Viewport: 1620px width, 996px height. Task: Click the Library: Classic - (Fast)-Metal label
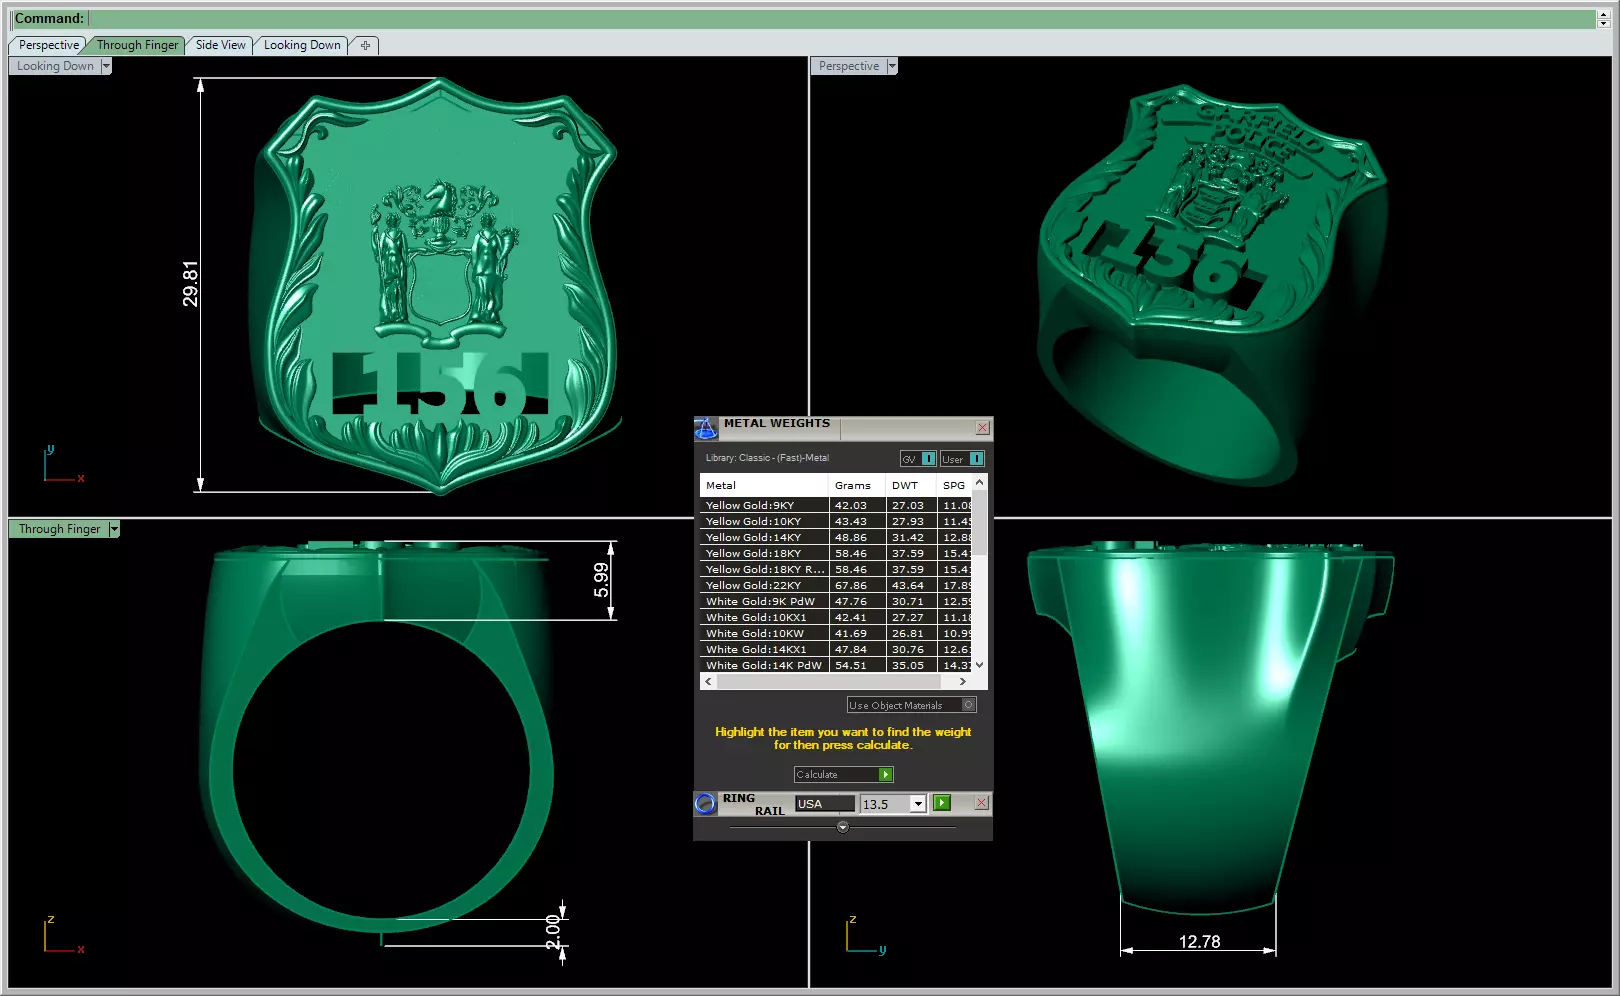click(x=767, y=458)
